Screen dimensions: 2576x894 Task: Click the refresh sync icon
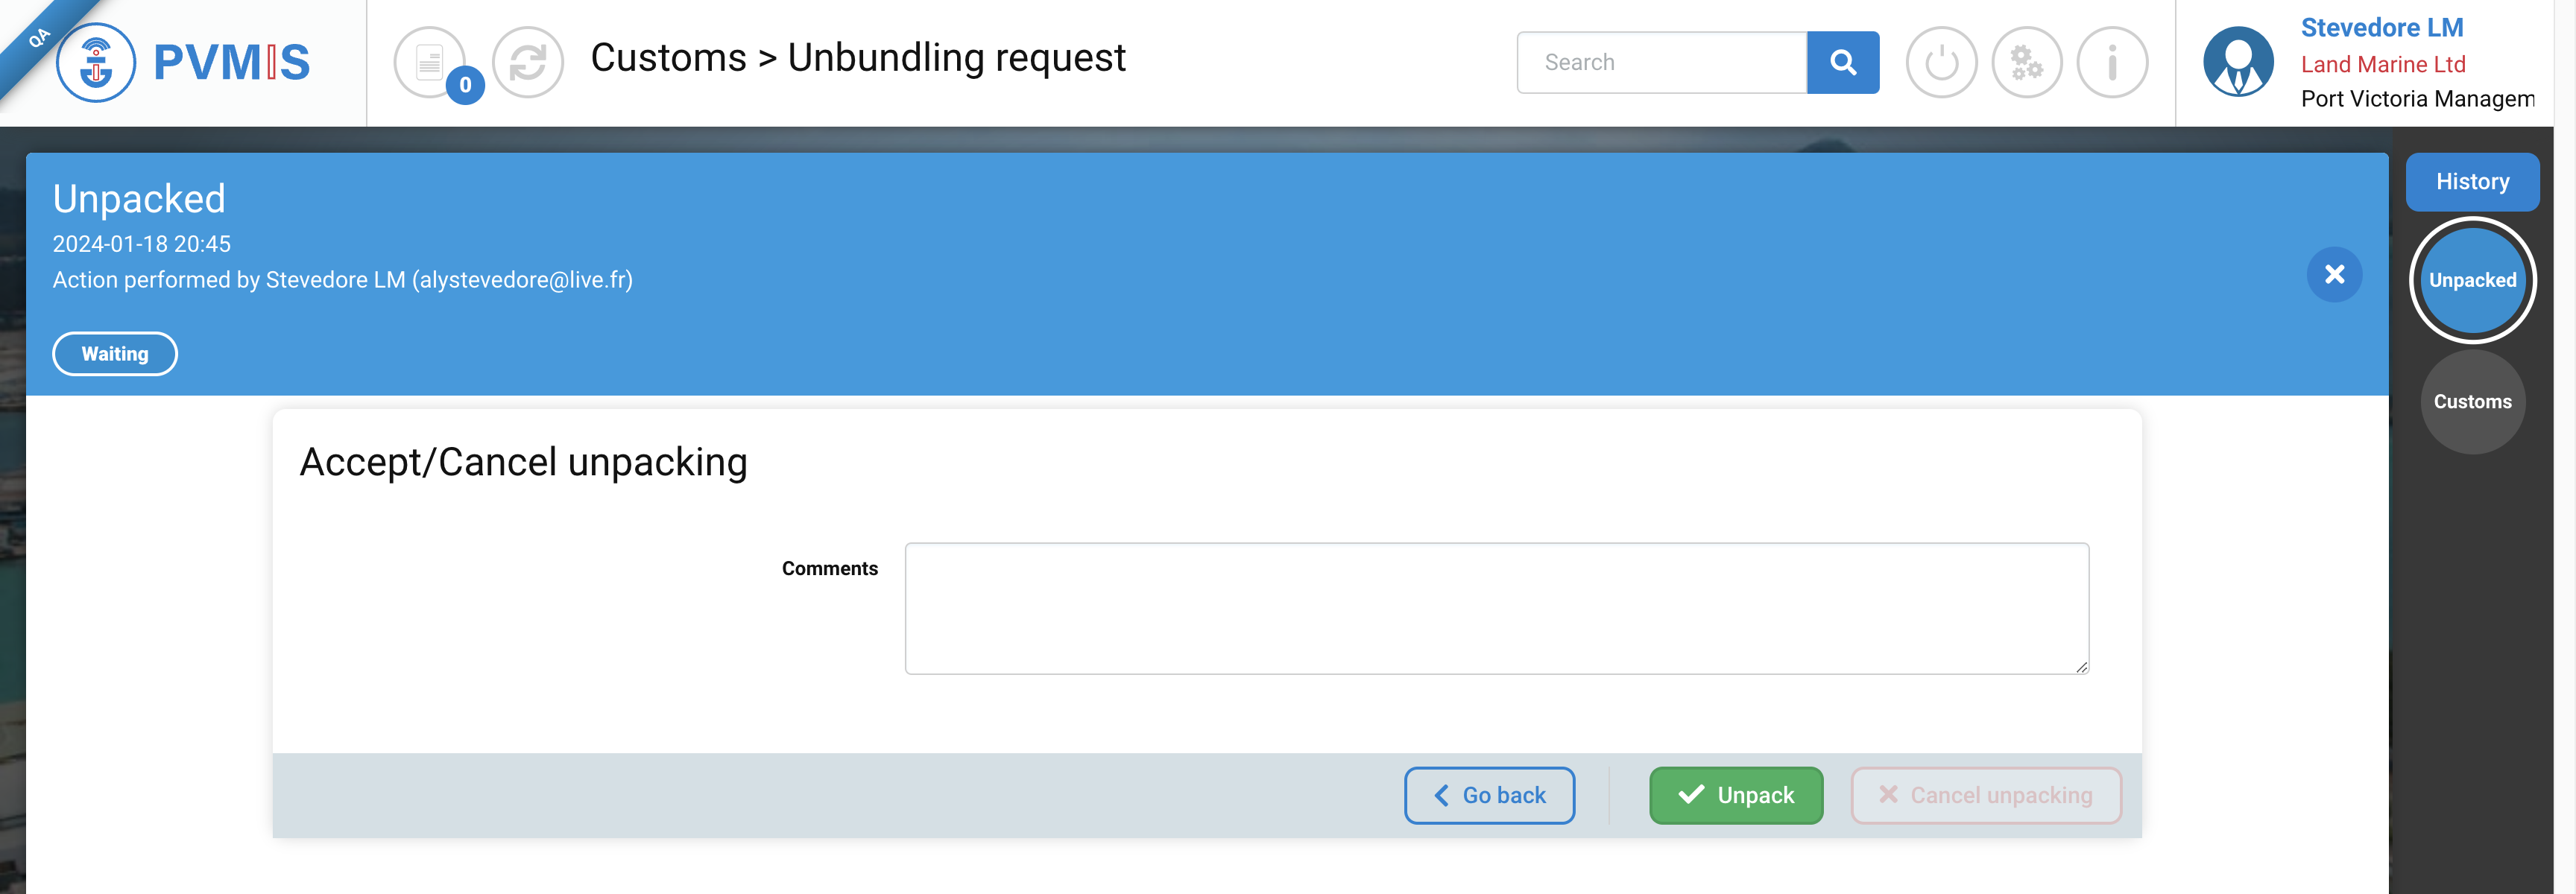pyautogui.click(x=528, y=62)
